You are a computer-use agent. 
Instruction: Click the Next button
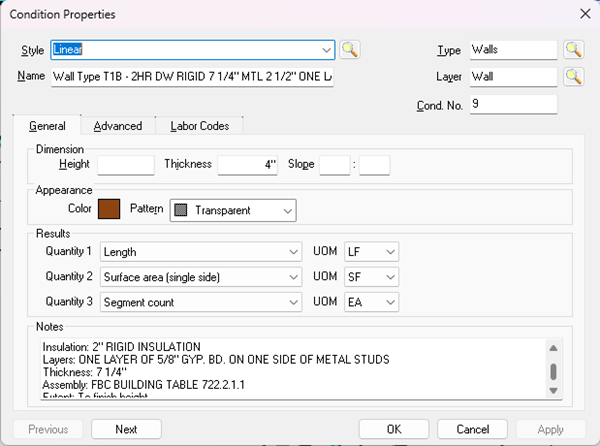[126, 429]
